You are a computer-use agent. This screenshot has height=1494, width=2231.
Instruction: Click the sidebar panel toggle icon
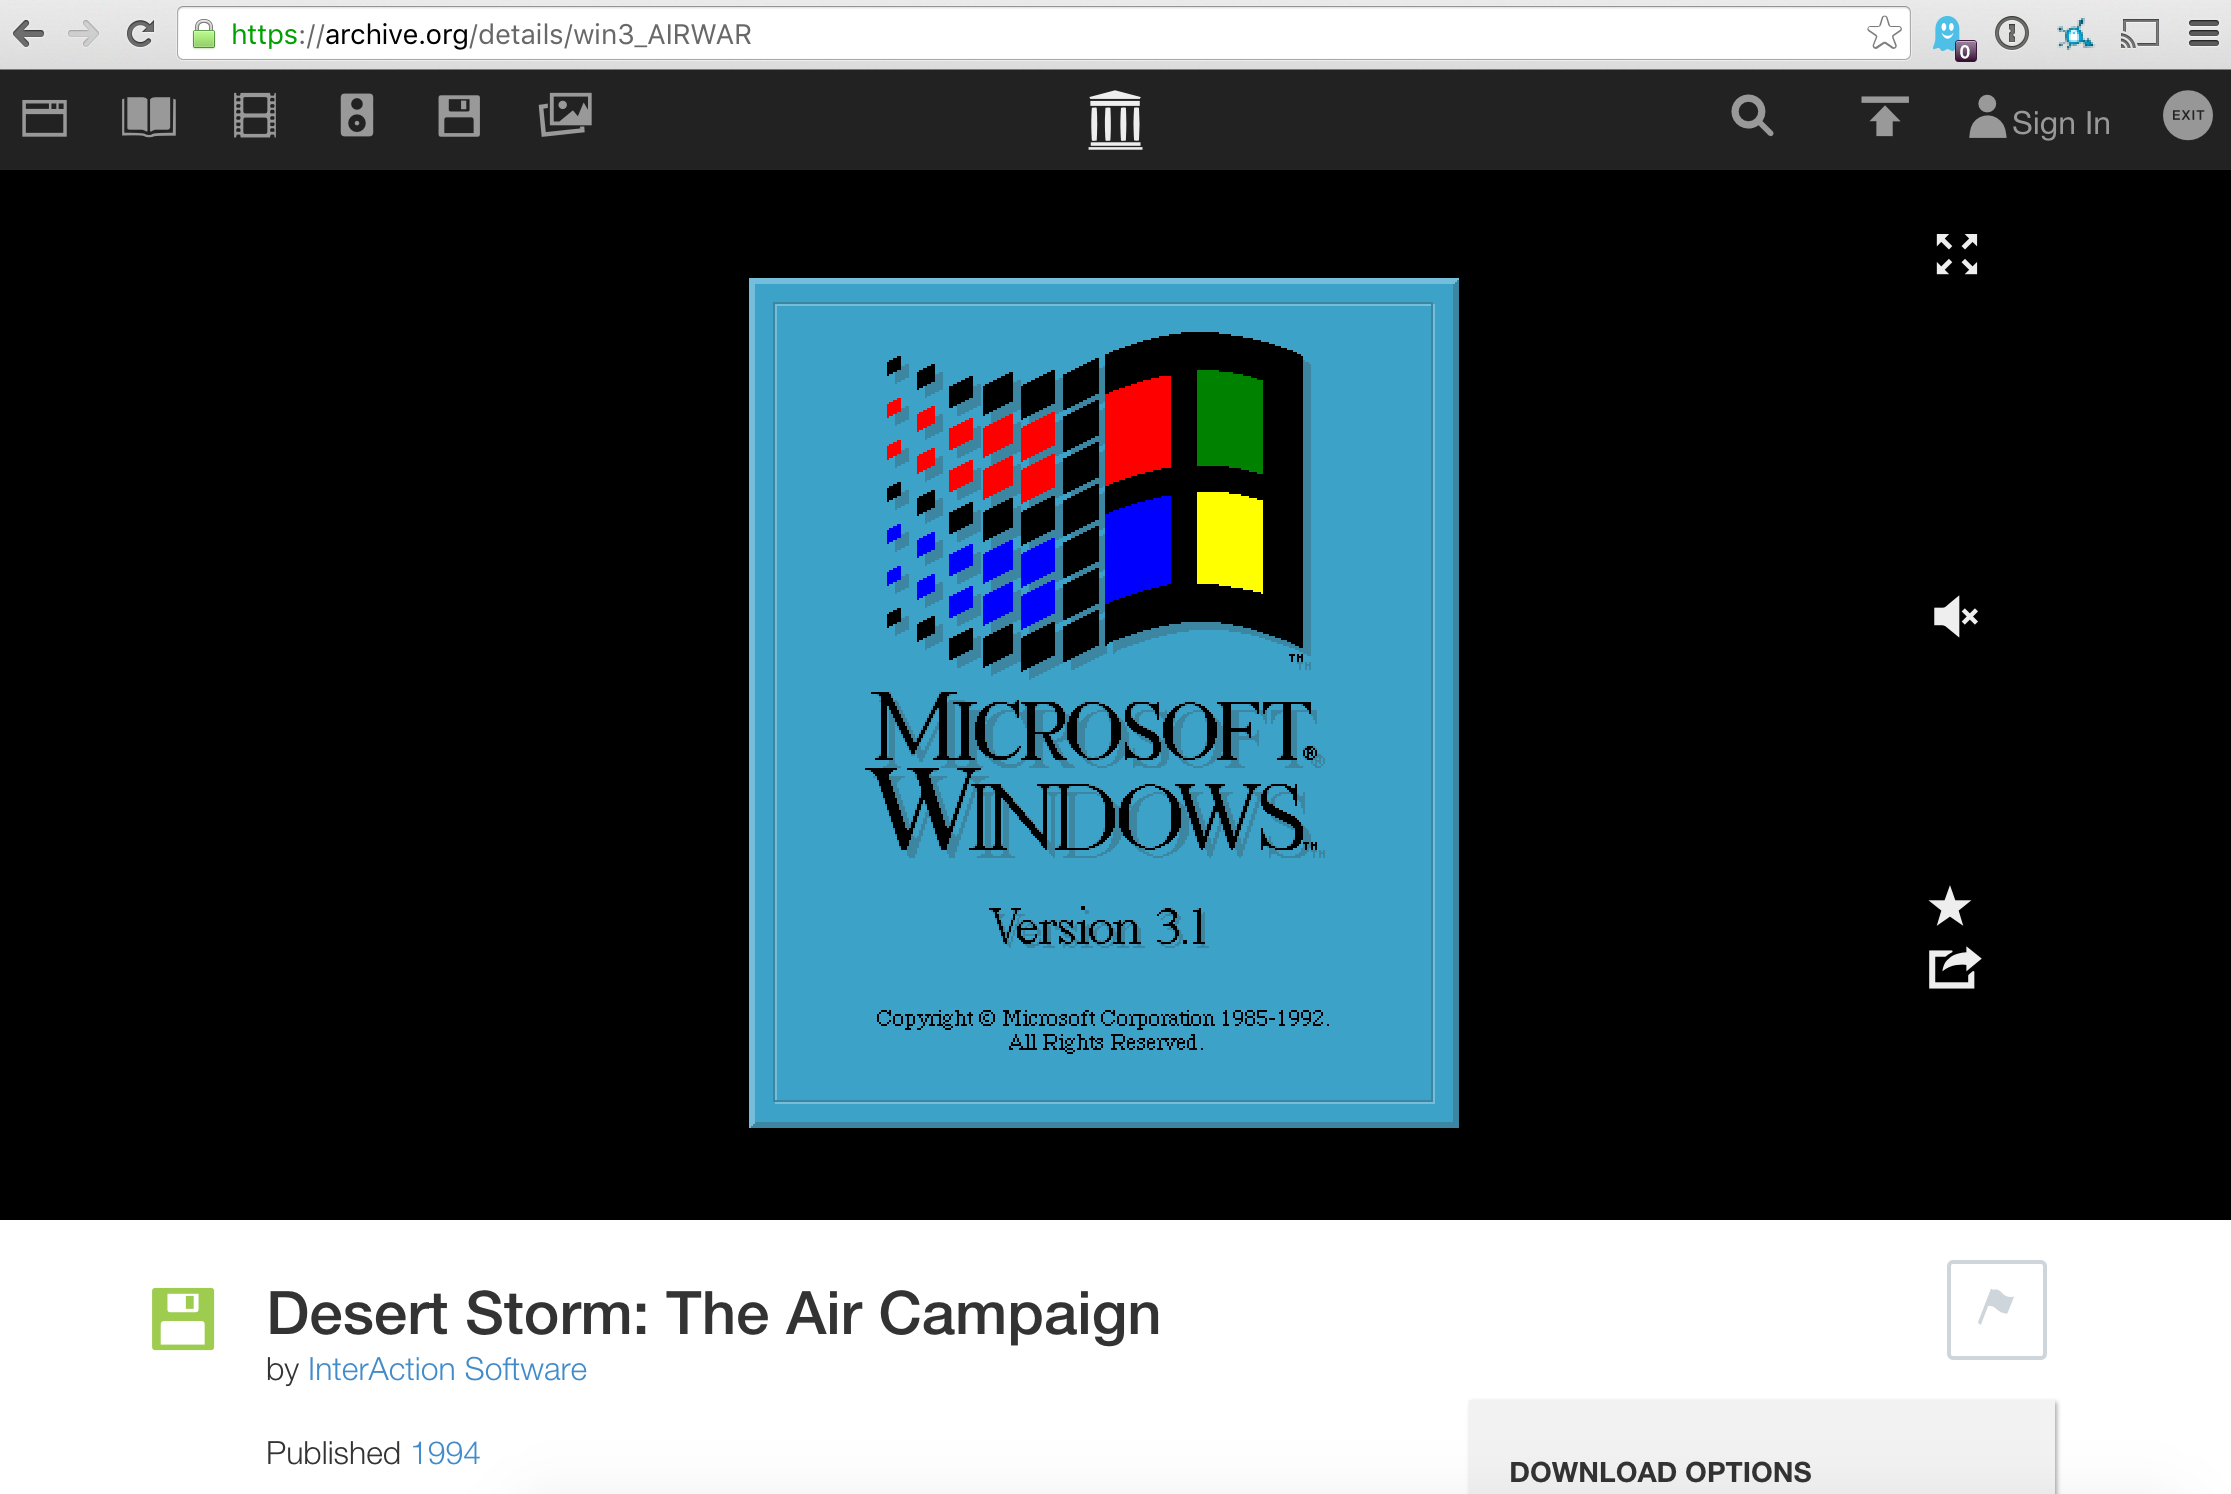[x=43, y=113]
